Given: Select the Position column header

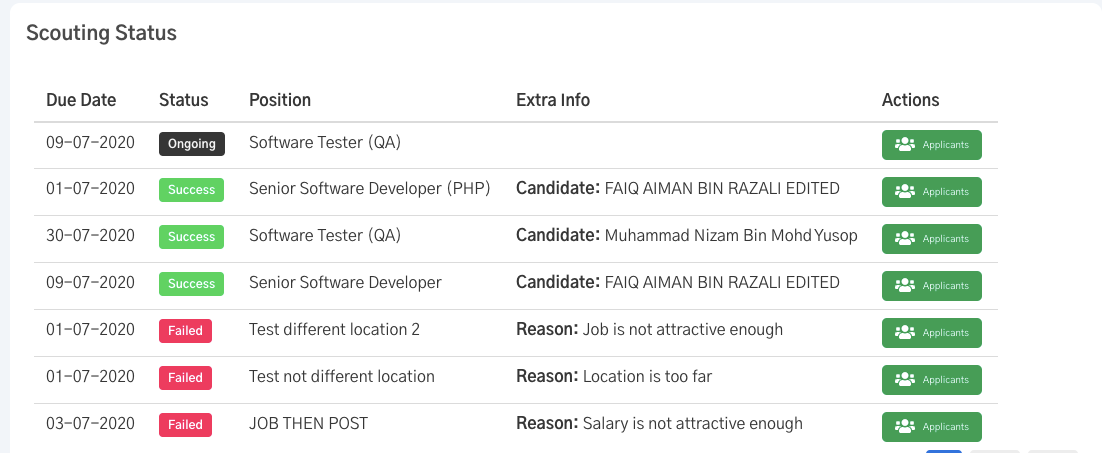Looking at the screenshot, I should (x=280, y=100).
